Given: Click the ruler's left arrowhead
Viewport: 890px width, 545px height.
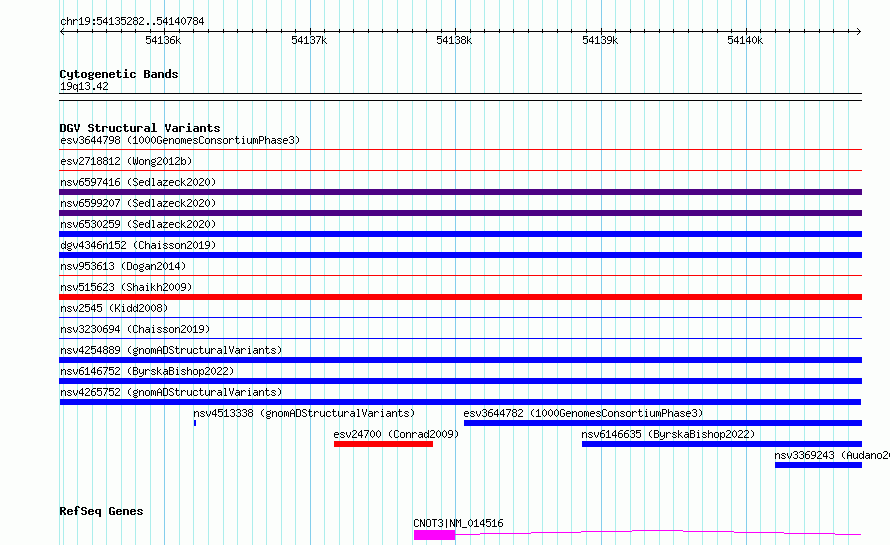Looking at the screenshot, I should point(62,32).
